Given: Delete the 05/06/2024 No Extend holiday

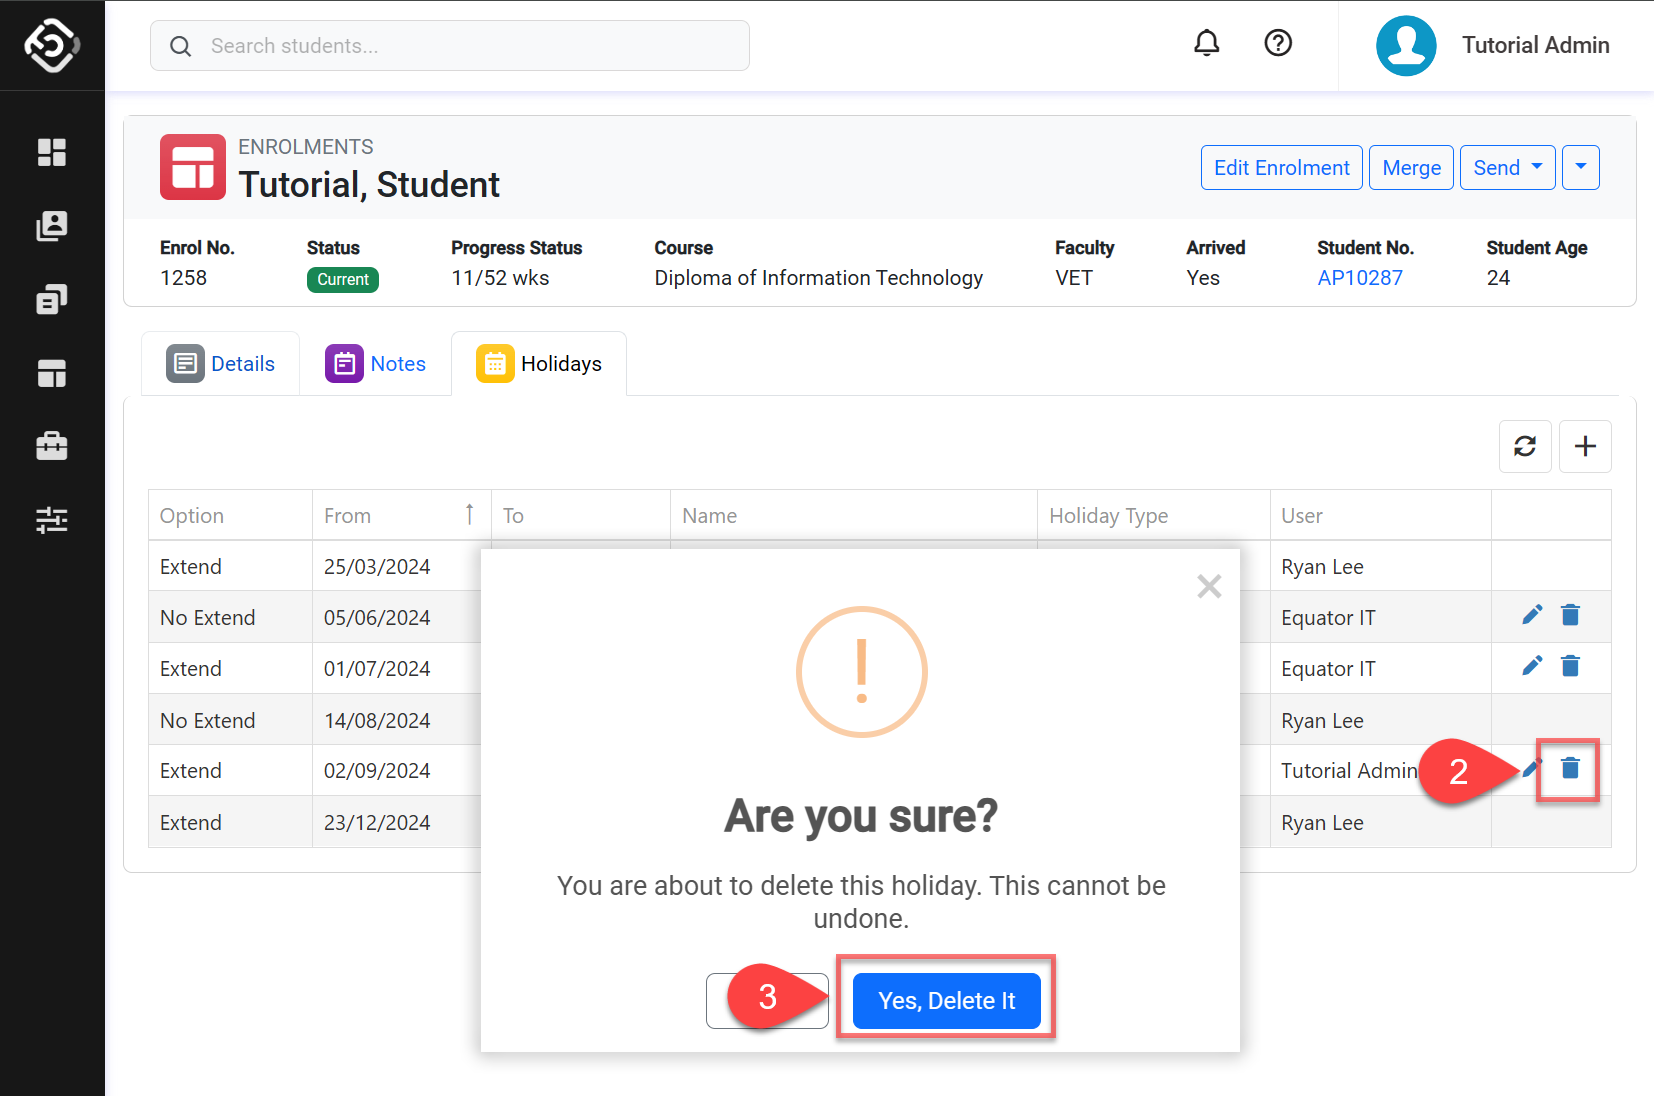Looking at the screenshot, I should pos(1571,615).
